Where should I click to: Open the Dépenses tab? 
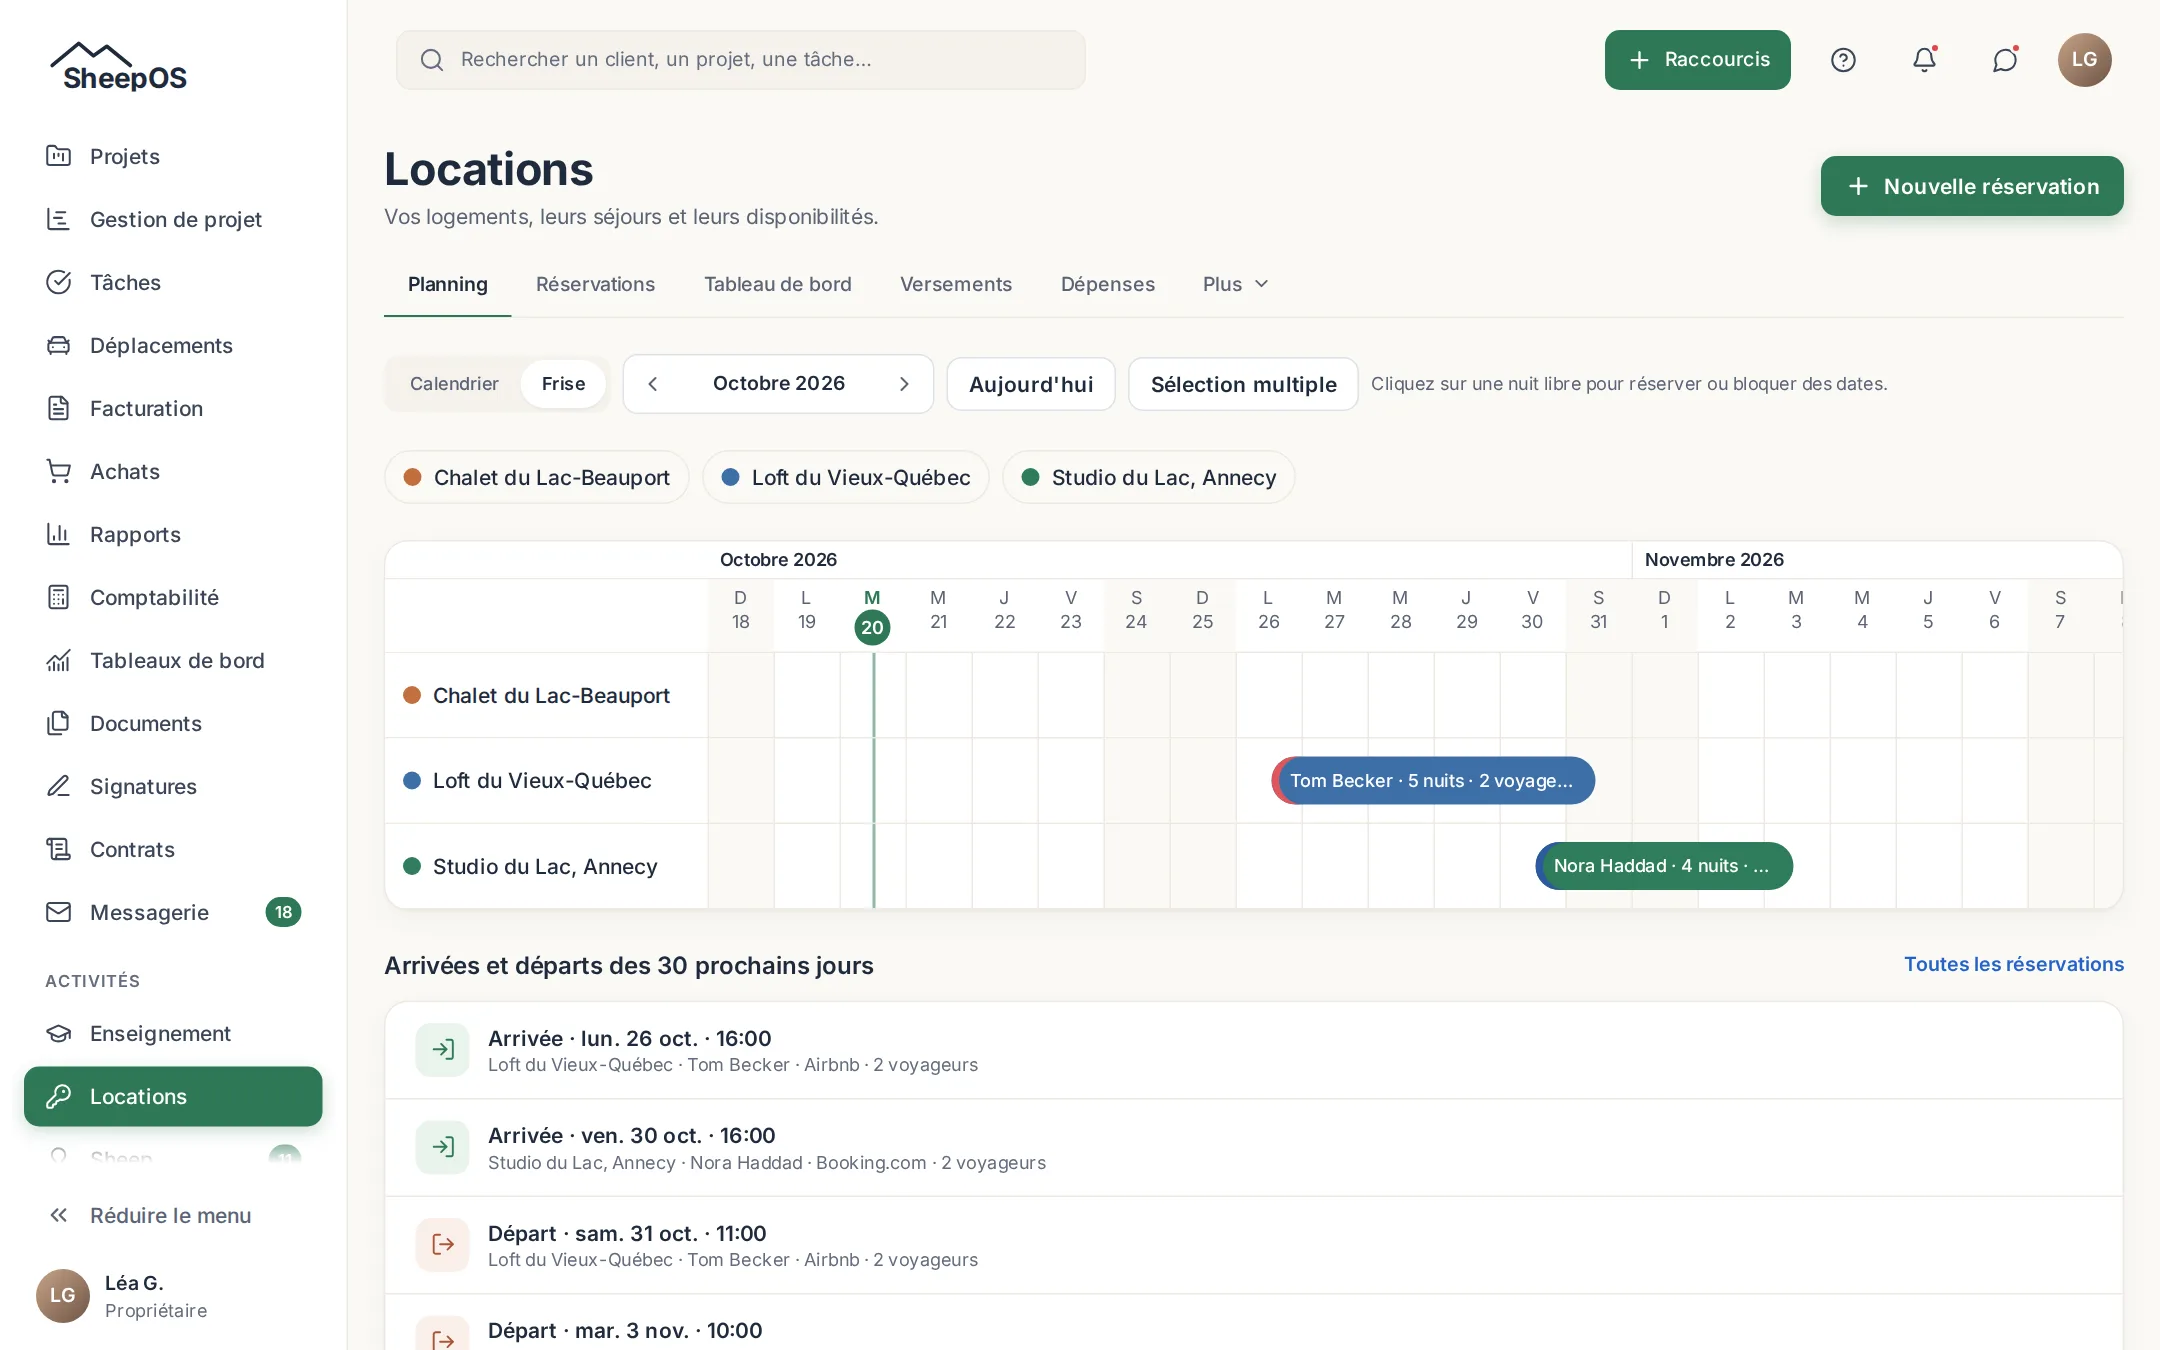point(1108,284)
